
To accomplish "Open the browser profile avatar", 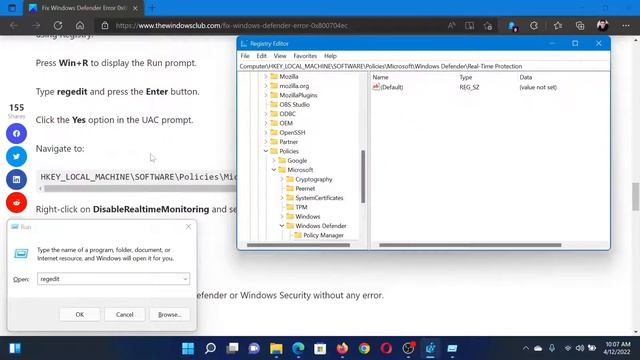I will [602, 25].
